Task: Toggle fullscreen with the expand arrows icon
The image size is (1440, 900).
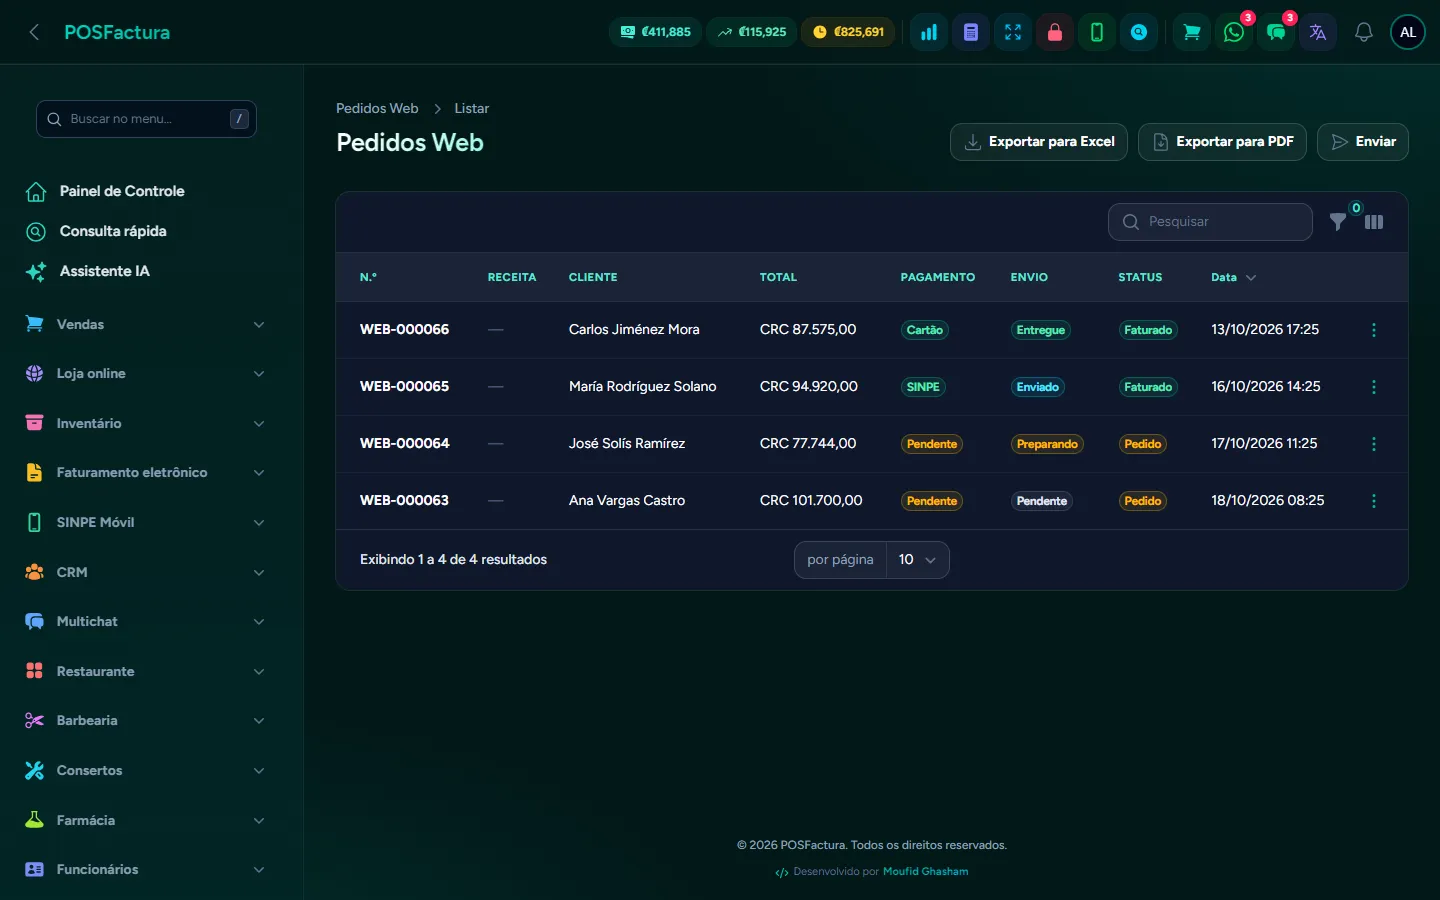Action: 1013,32
